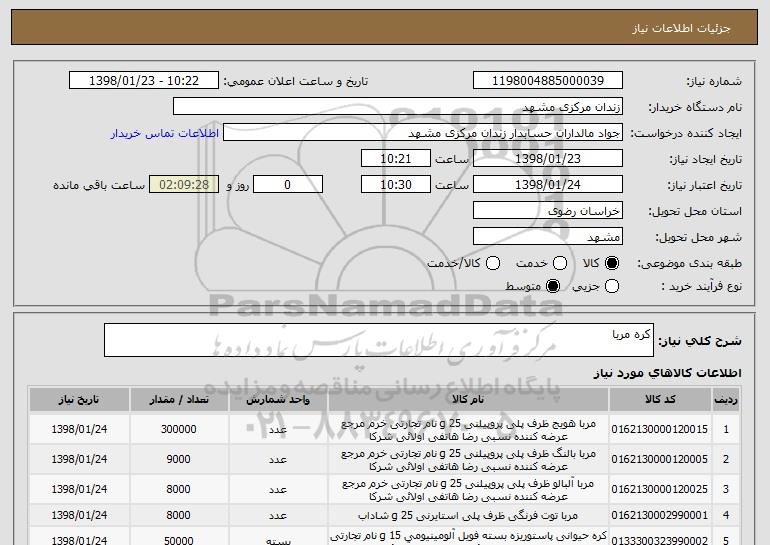Click quantity 8000 in the آلبالو row

178,489
